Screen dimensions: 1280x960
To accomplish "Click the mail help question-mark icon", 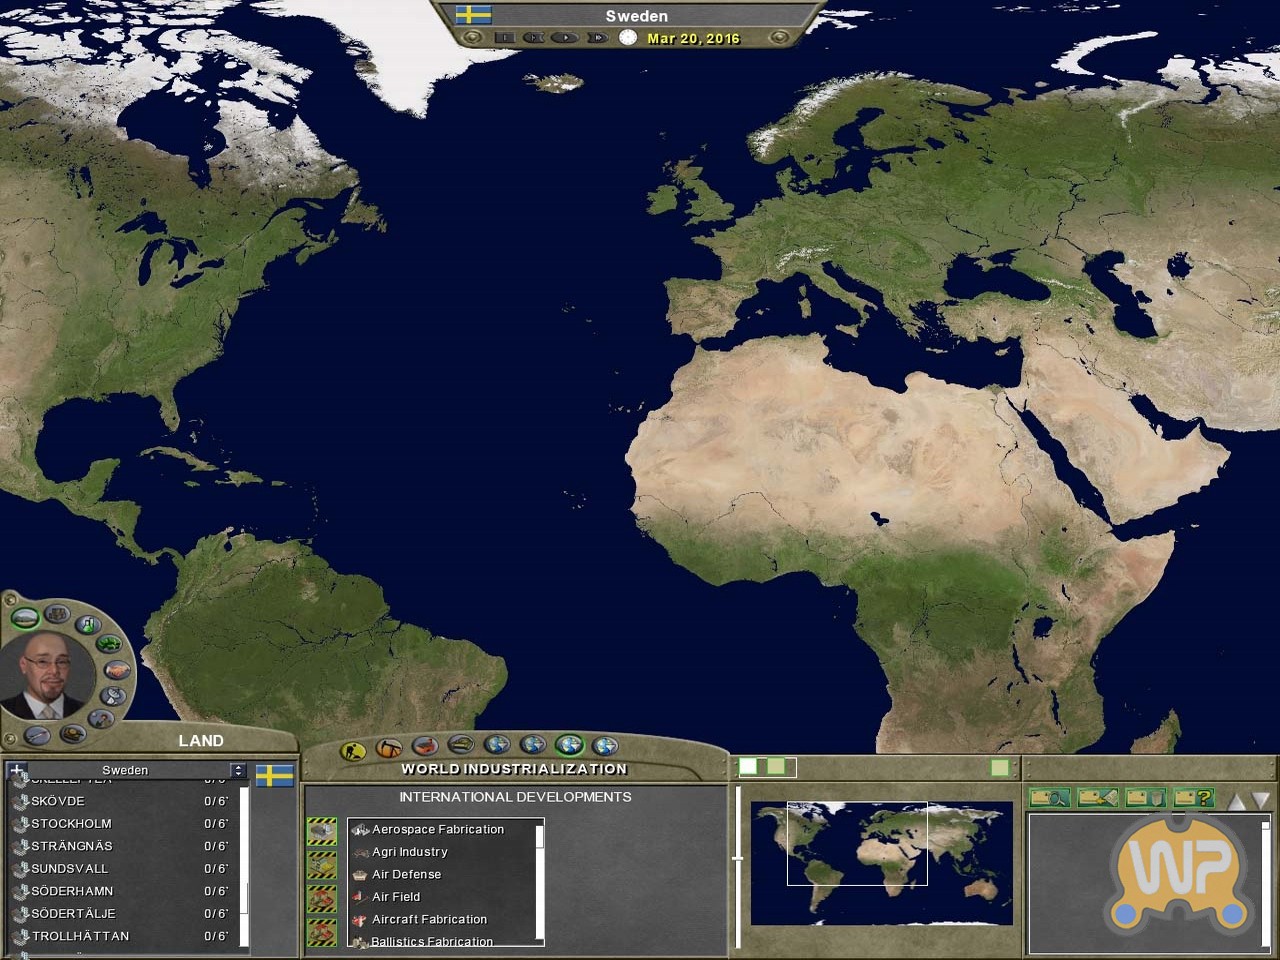I will tap(1193, 797).
